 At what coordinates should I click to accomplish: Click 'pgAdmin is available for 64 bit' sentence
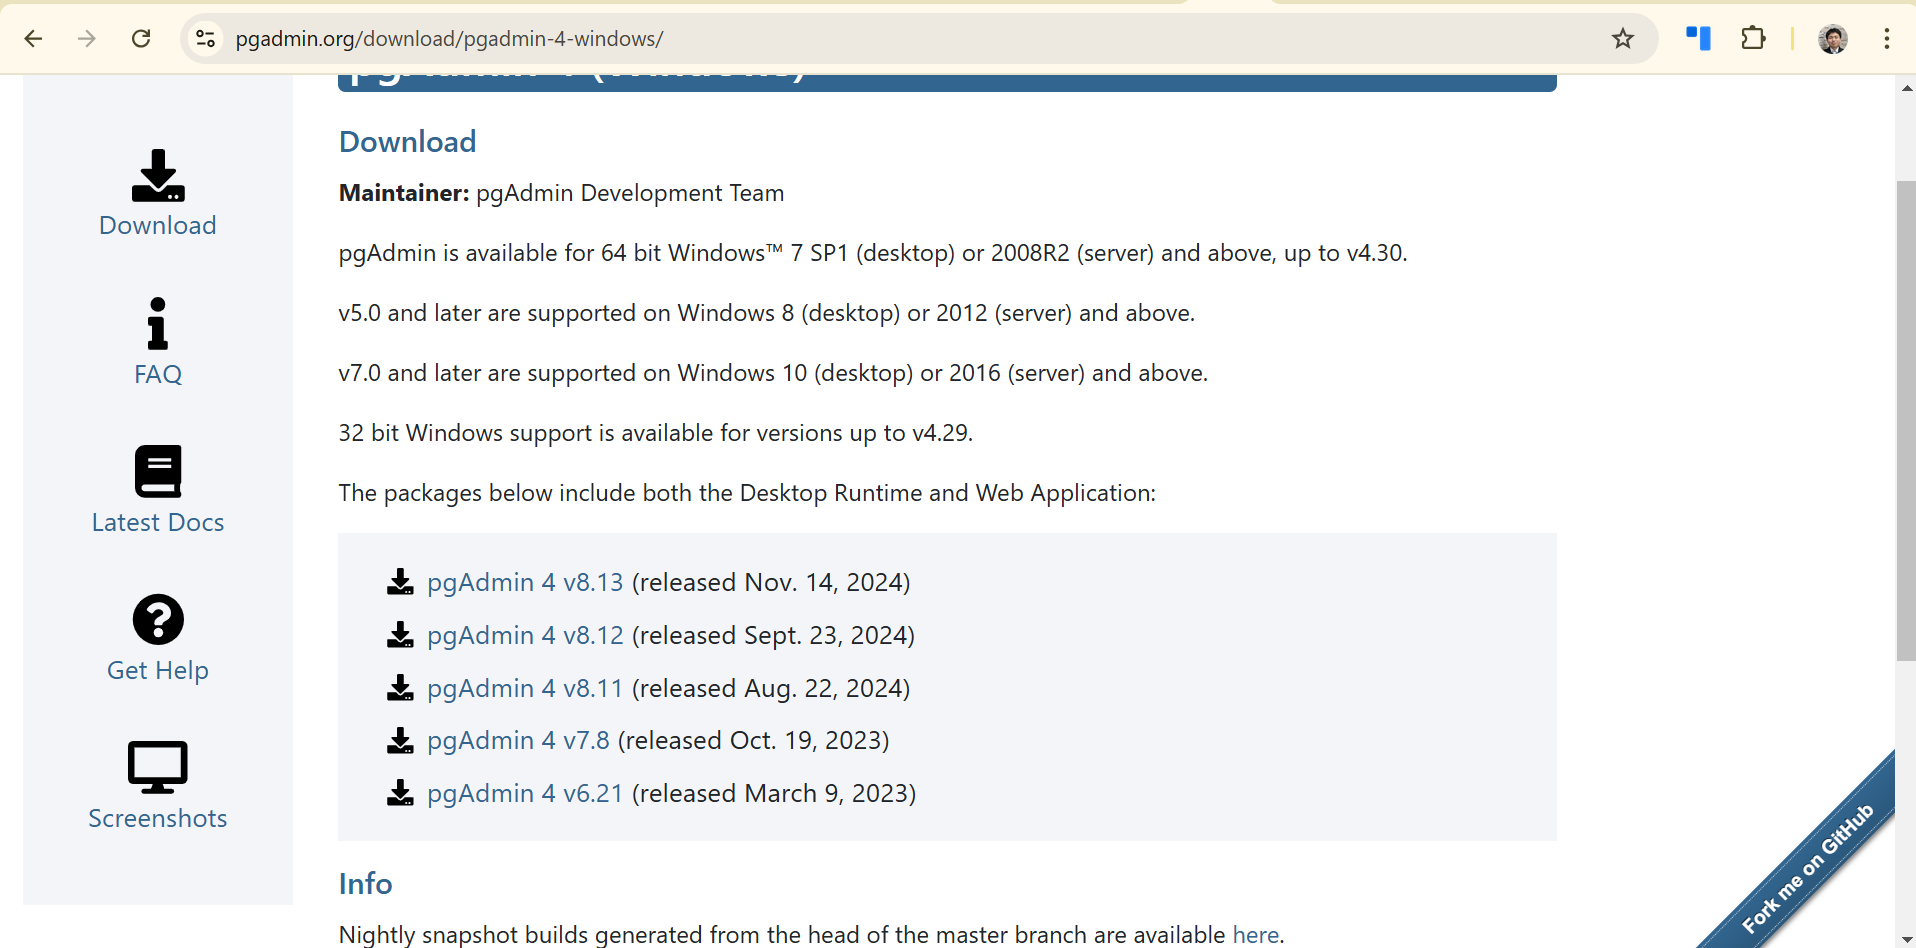click(x=873, y=253)
